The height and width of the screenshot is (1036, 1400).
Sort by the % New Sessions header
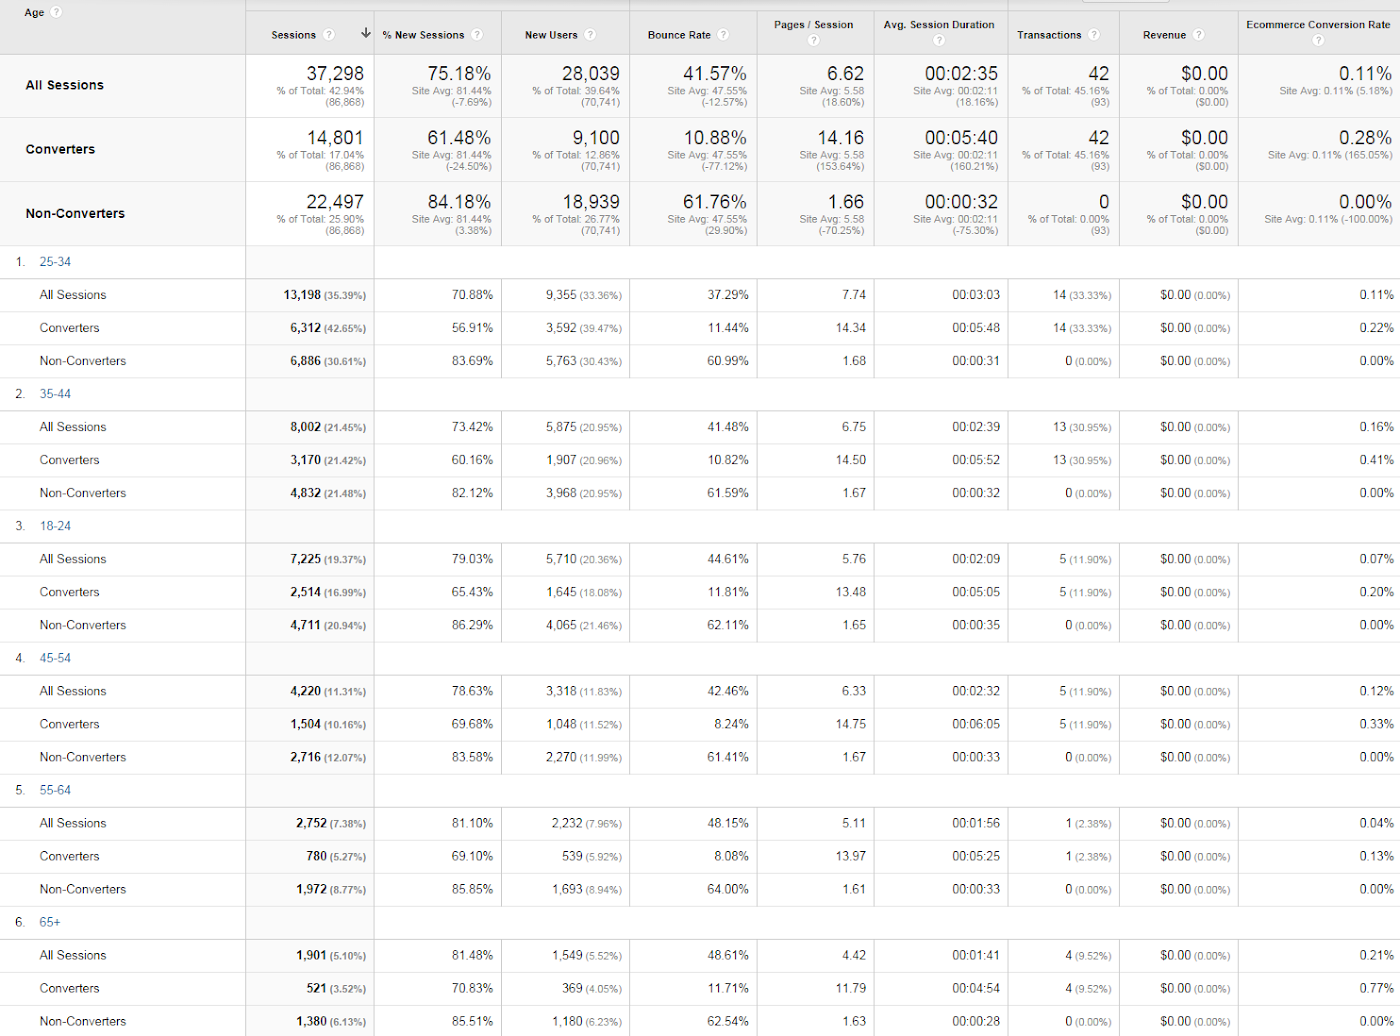(423, 35)
